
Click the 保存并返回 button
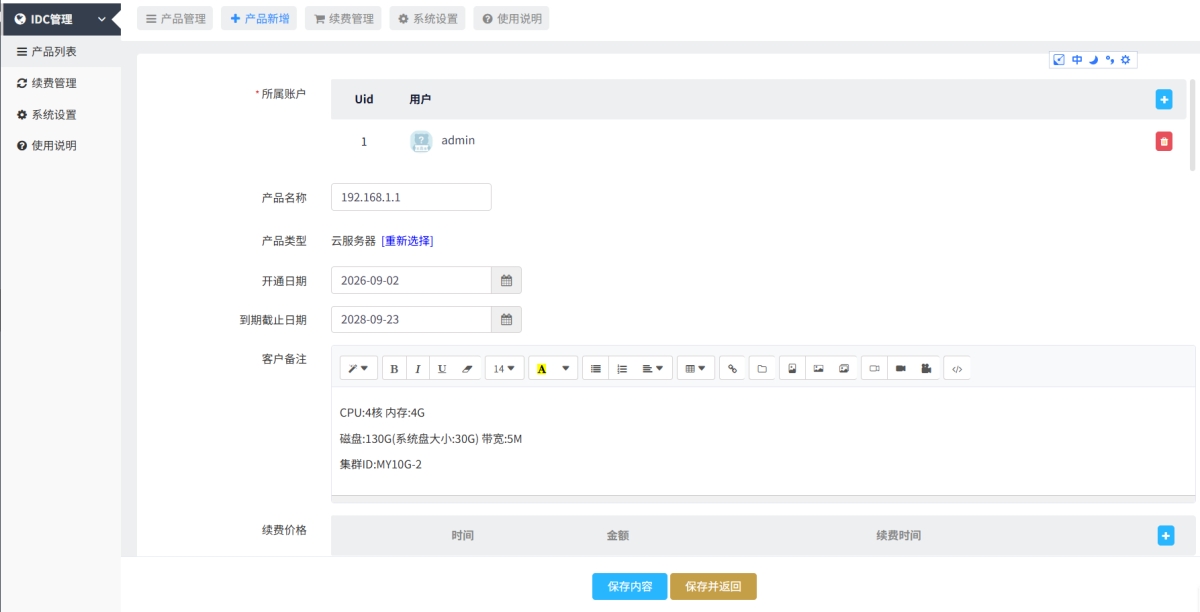[x=713, y=587]
